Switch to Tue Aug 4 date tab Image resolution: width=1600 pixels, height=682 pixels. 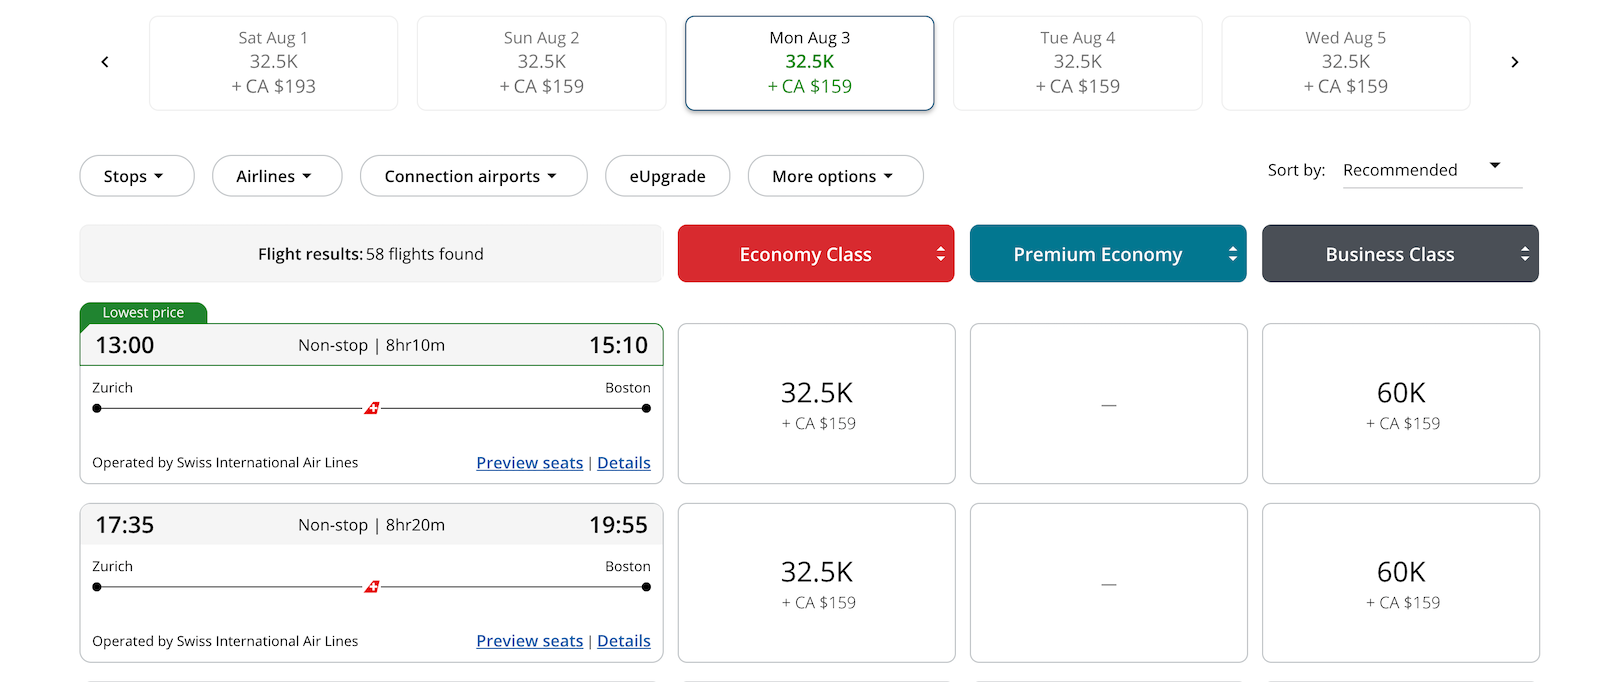click(x=1078, y=63)
